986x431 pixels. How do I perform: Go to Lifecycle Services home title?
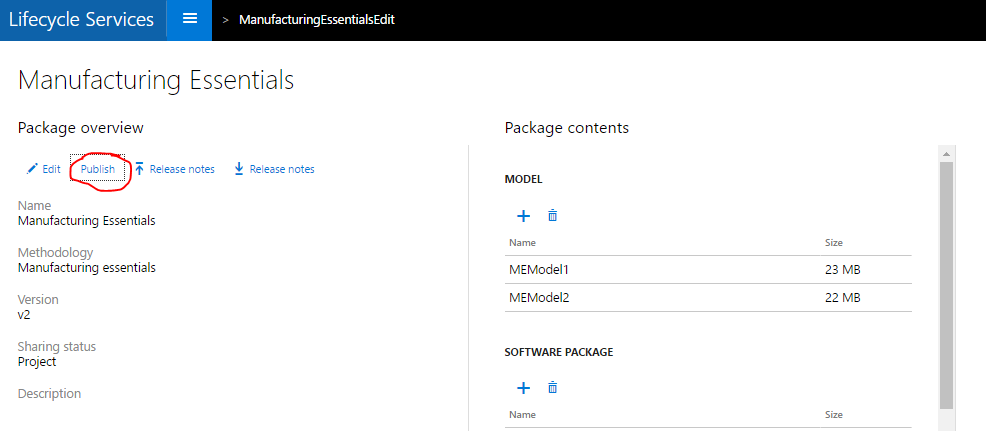tap(82, 20)
